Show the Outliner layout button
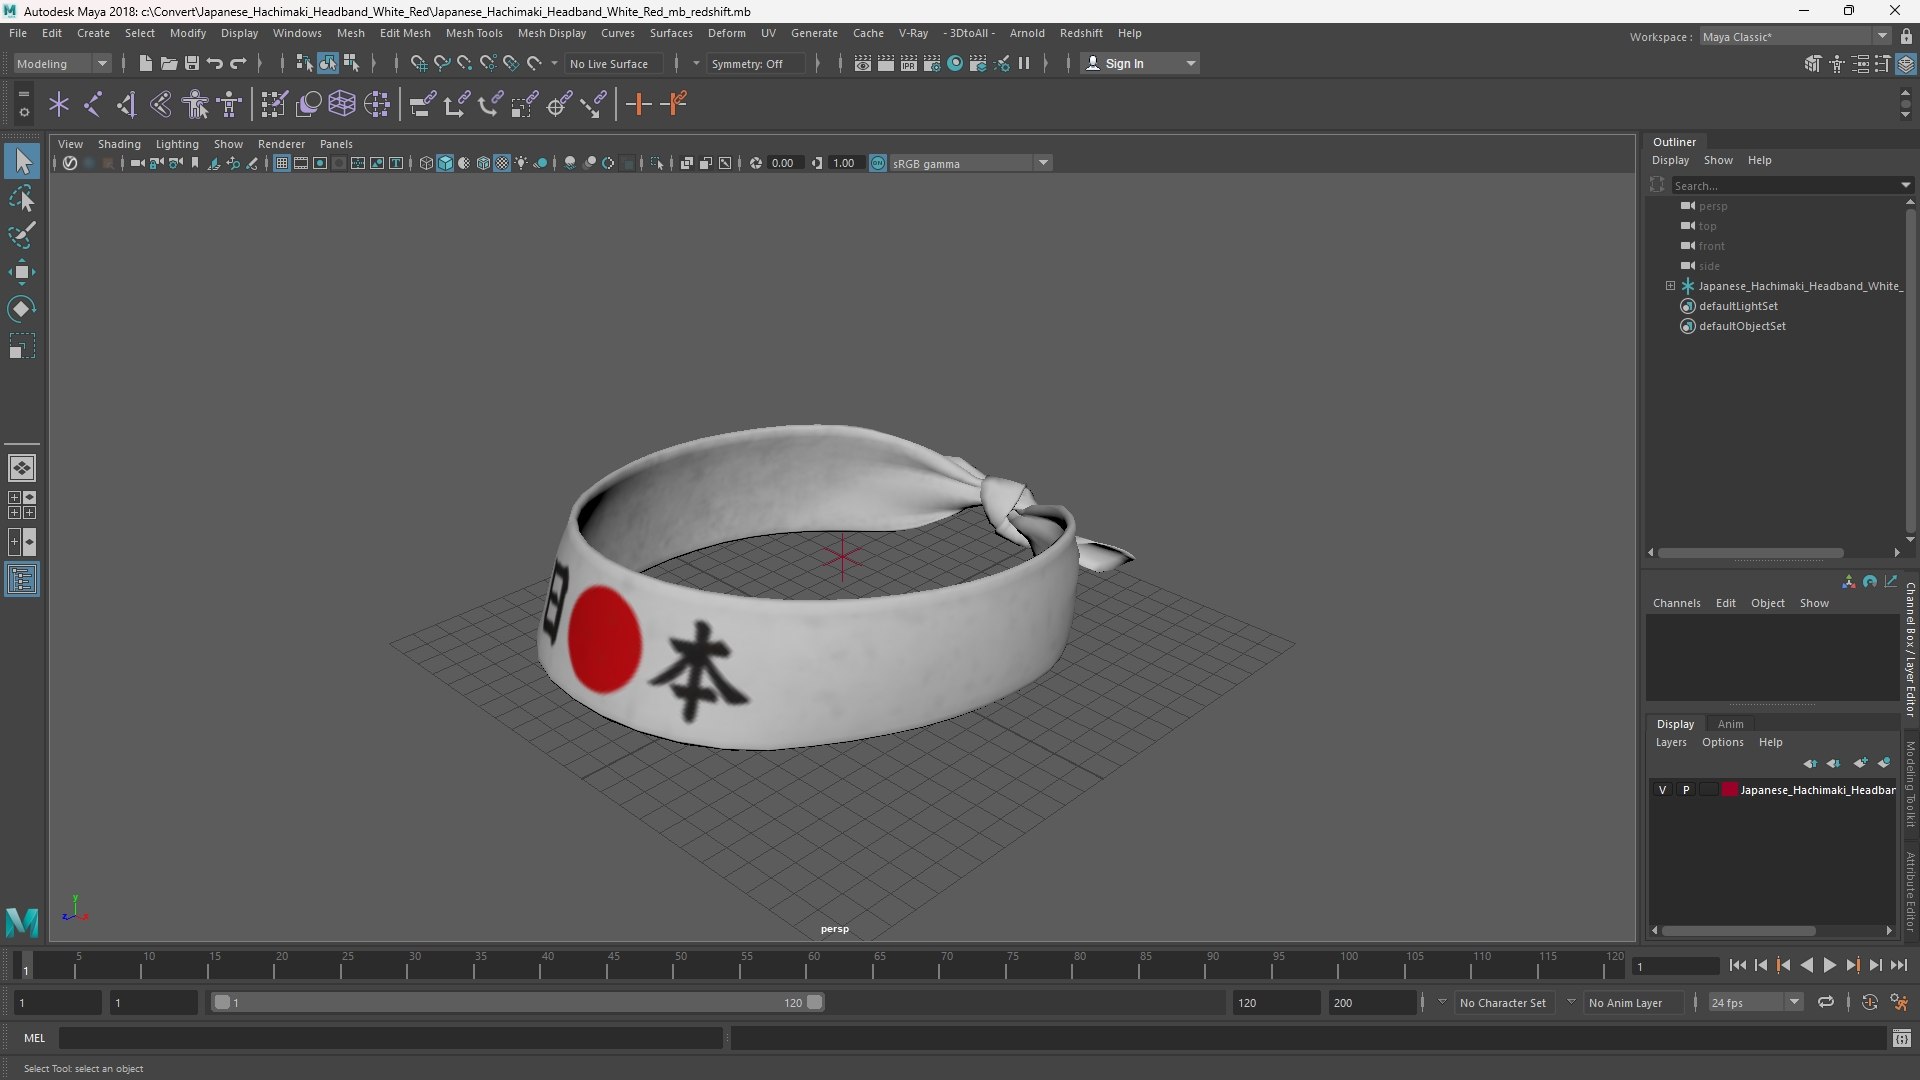The height and width of the screenshot is (1080, 1920). 22,580
